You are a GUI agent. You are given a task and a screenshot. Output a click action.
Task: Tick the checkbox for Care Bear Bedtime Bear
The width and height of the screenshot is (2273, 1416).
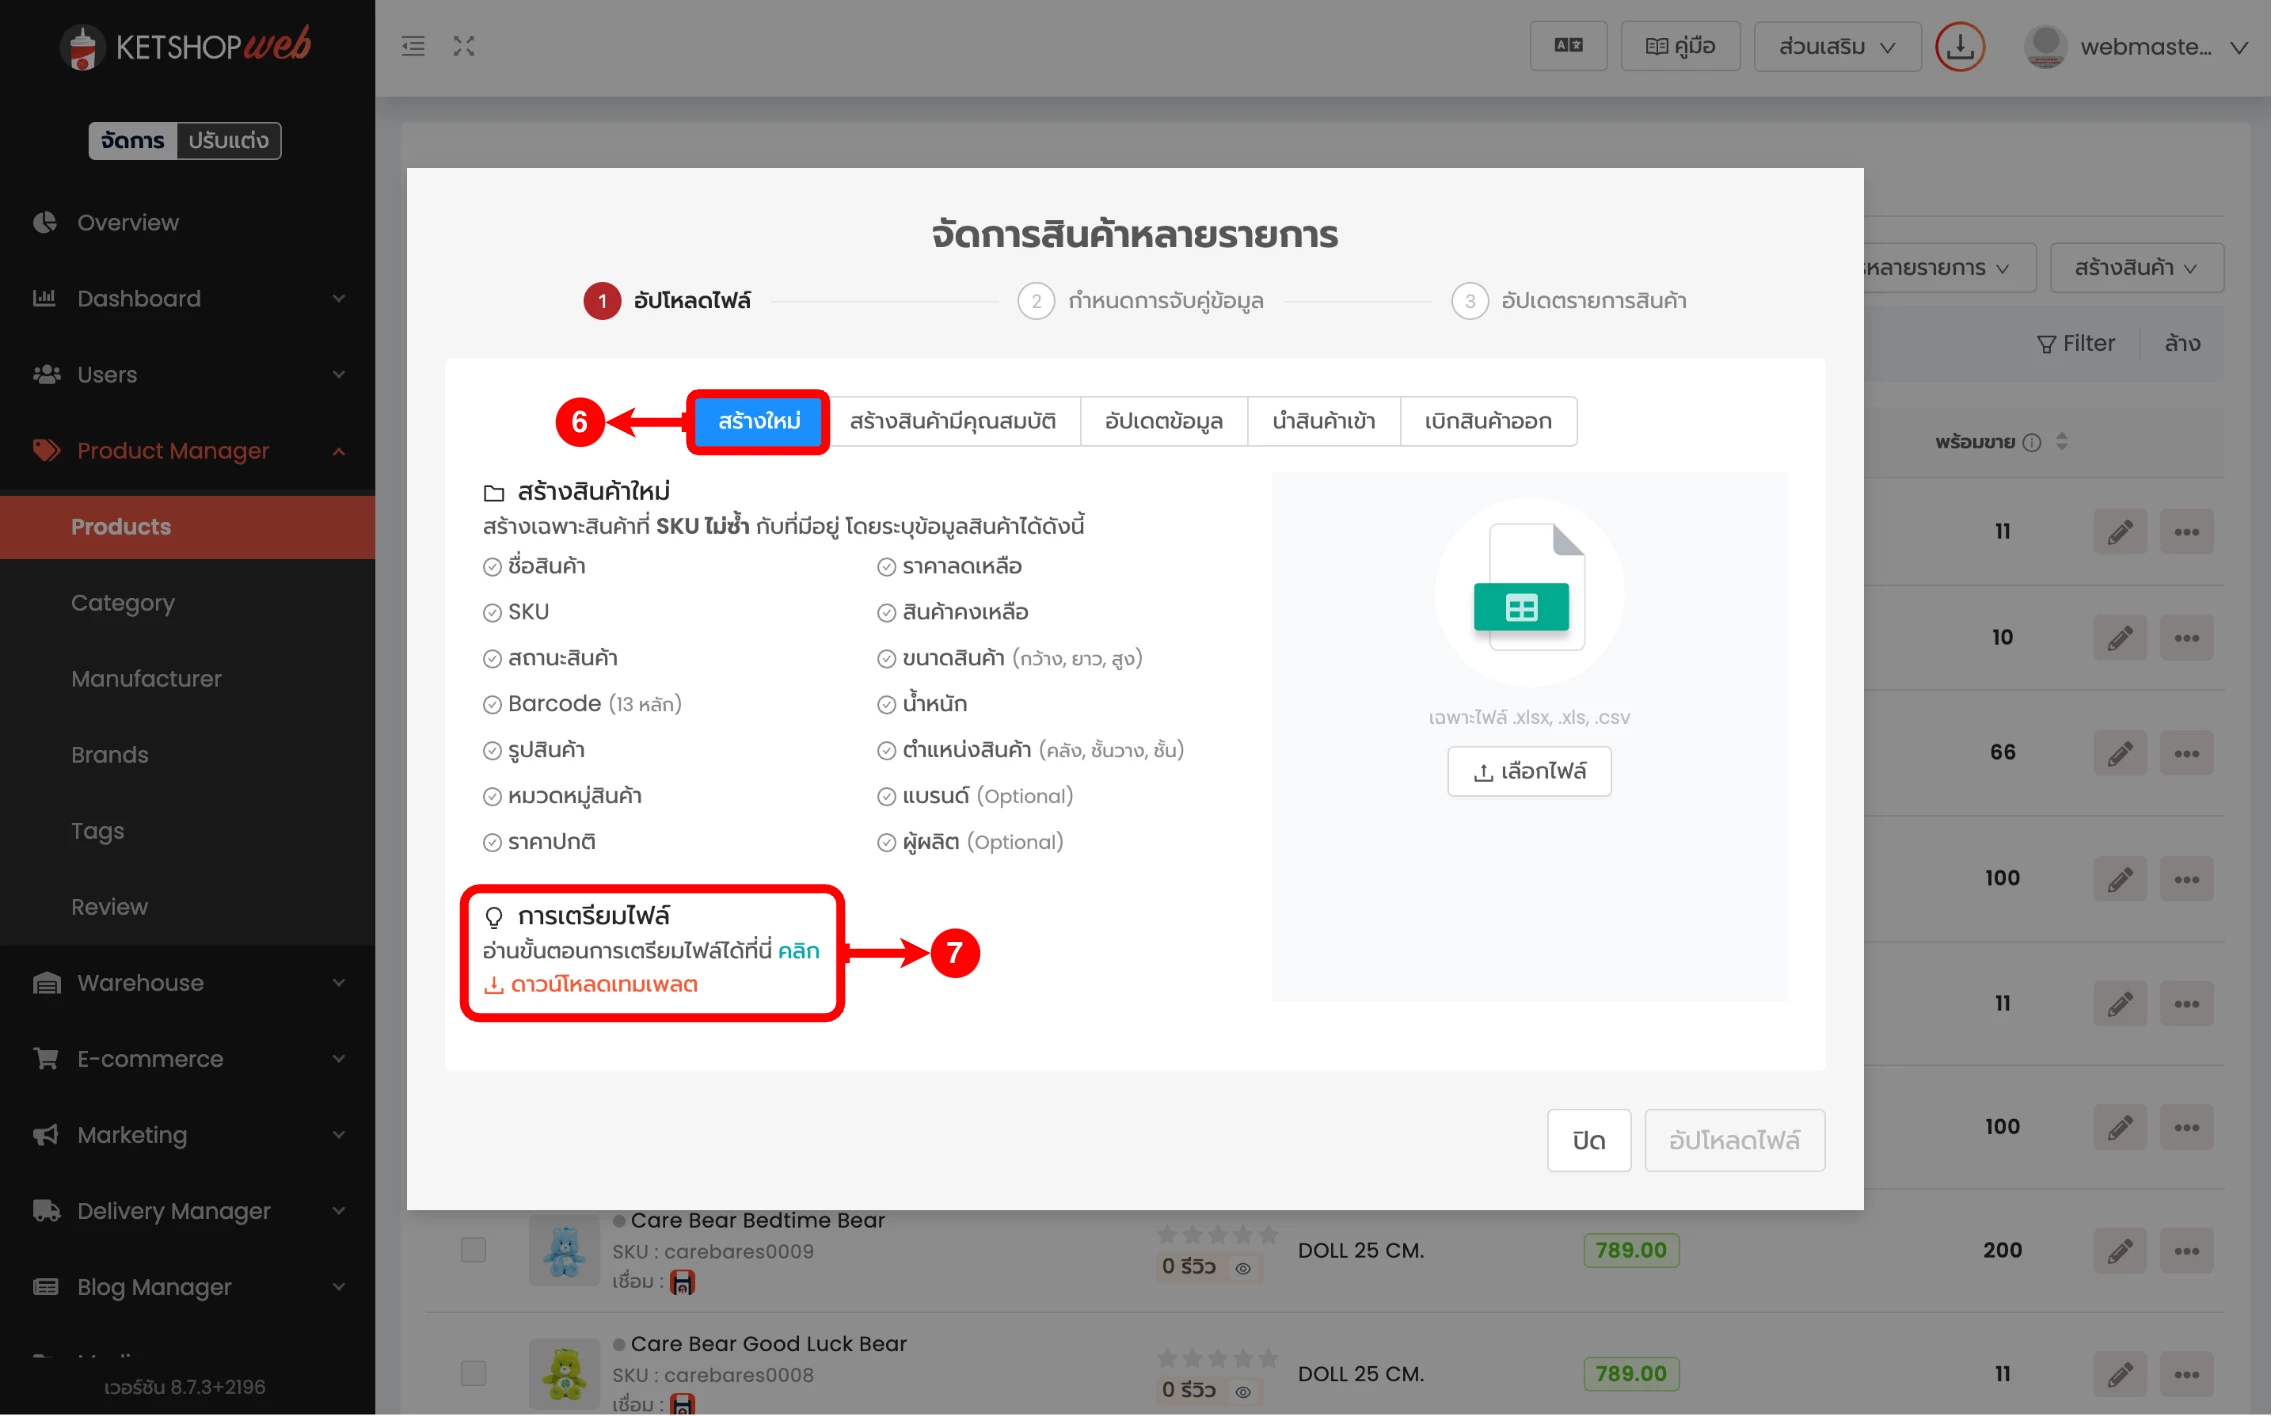473,1250
